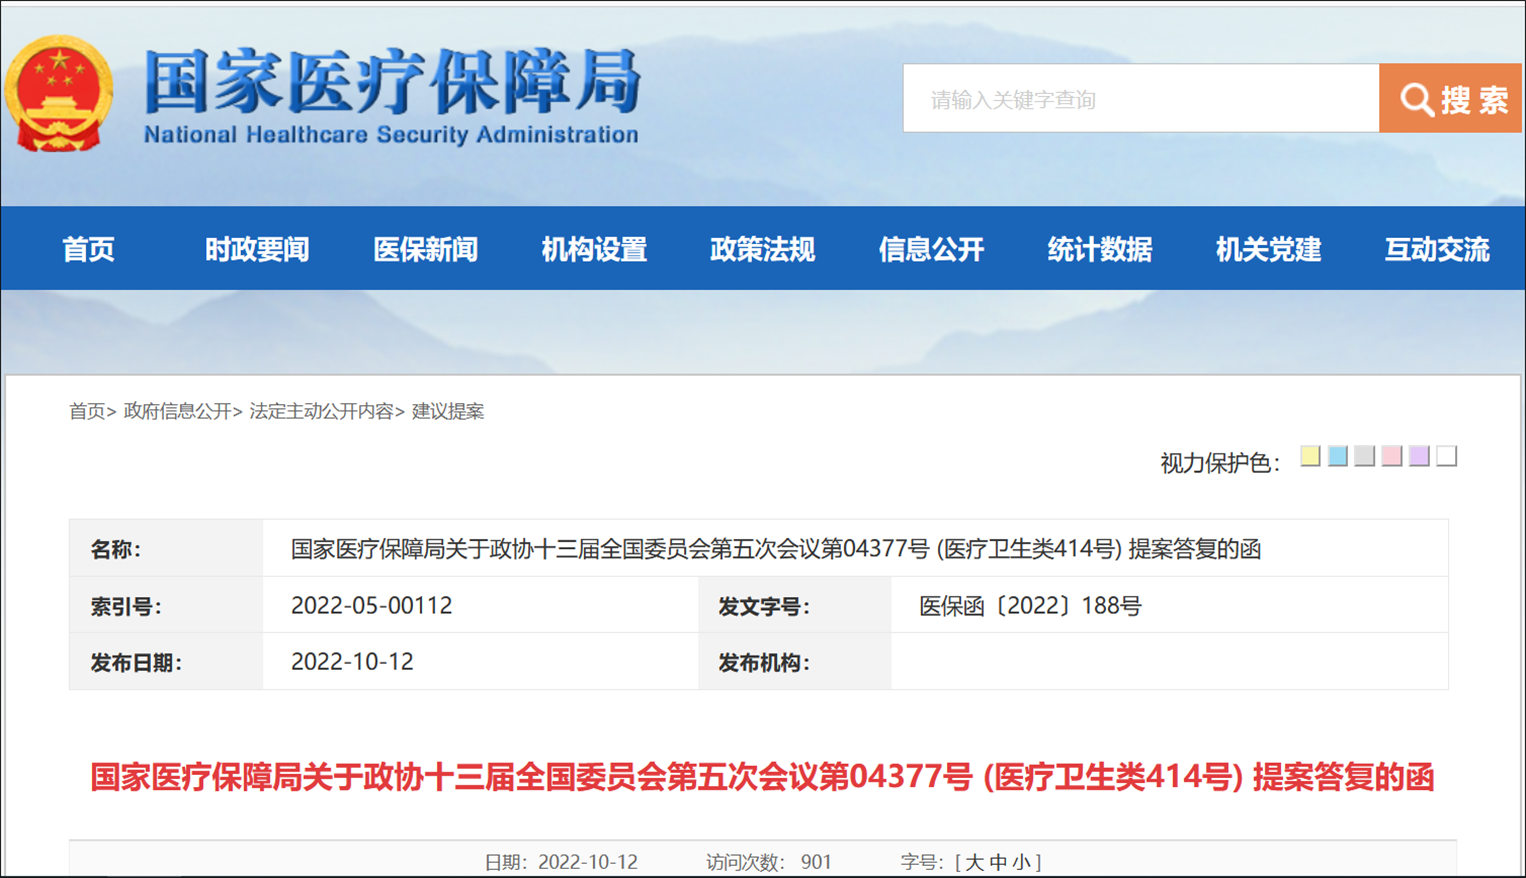Click the orange search button
Screen dimensions: 1526x878
click(x=1451, y=98)
